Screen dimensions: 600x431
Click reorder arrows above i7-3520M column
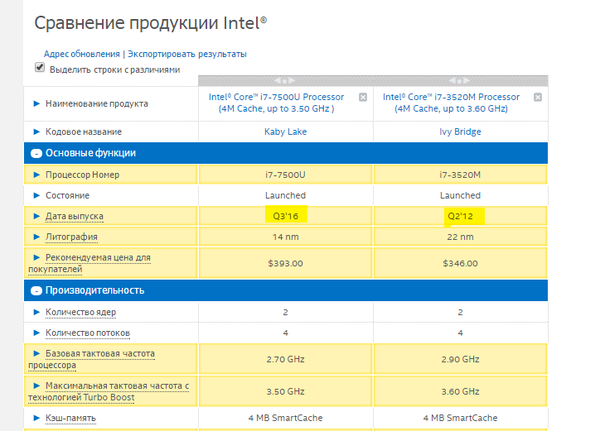460,81
